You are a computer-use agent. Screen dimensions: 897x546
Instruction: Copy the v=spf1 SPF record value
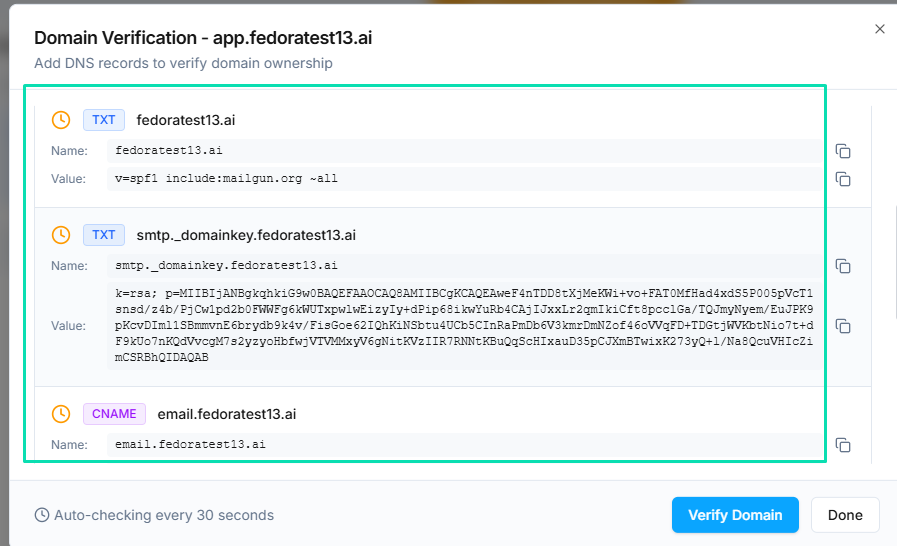tap(843, 179)
